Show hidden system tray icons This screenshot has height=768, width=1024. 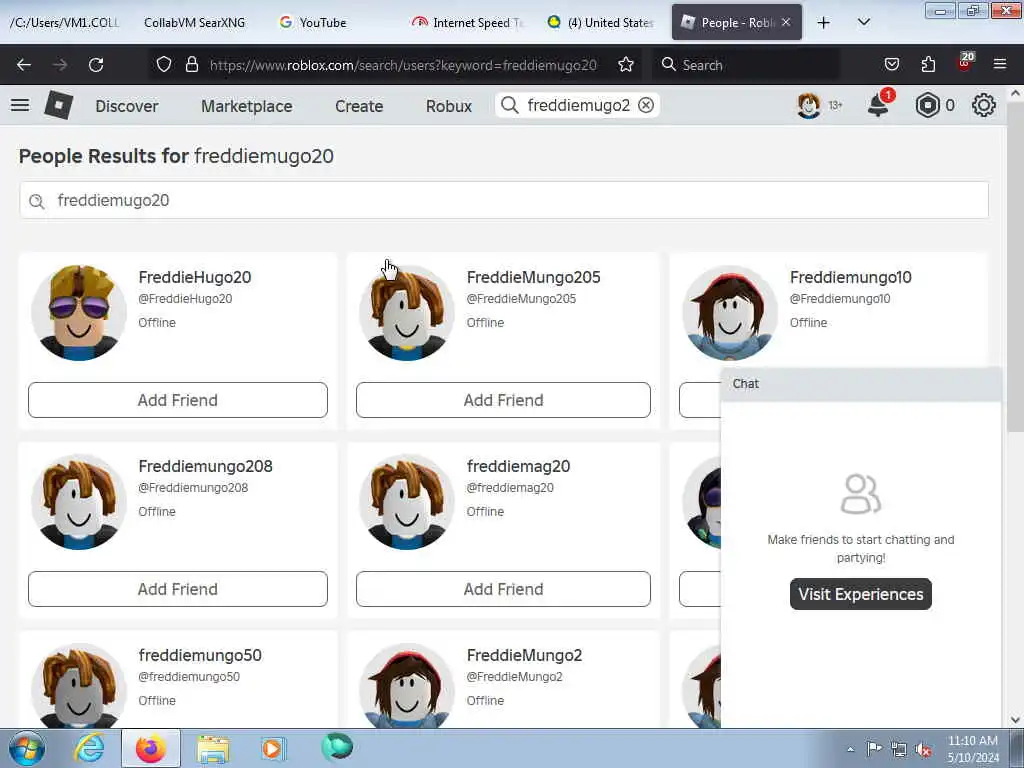[850, 749]
